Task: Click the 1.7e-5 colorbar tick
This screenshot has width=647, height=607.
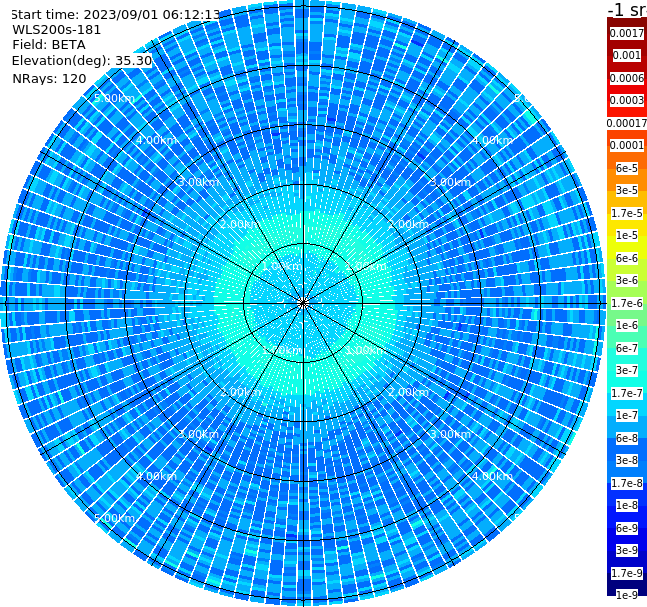Action: (x=627, y=213)
